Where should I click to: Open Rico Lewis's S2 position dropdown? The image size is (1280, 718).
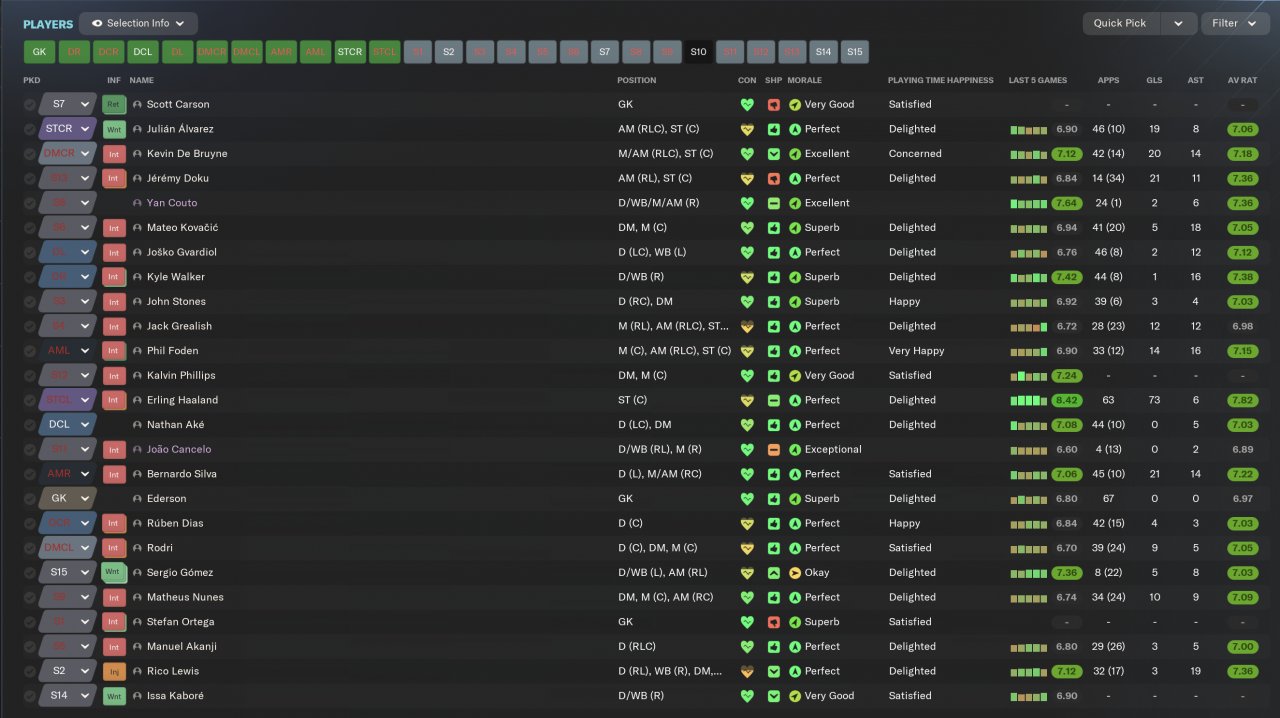(x=68, y=671)
